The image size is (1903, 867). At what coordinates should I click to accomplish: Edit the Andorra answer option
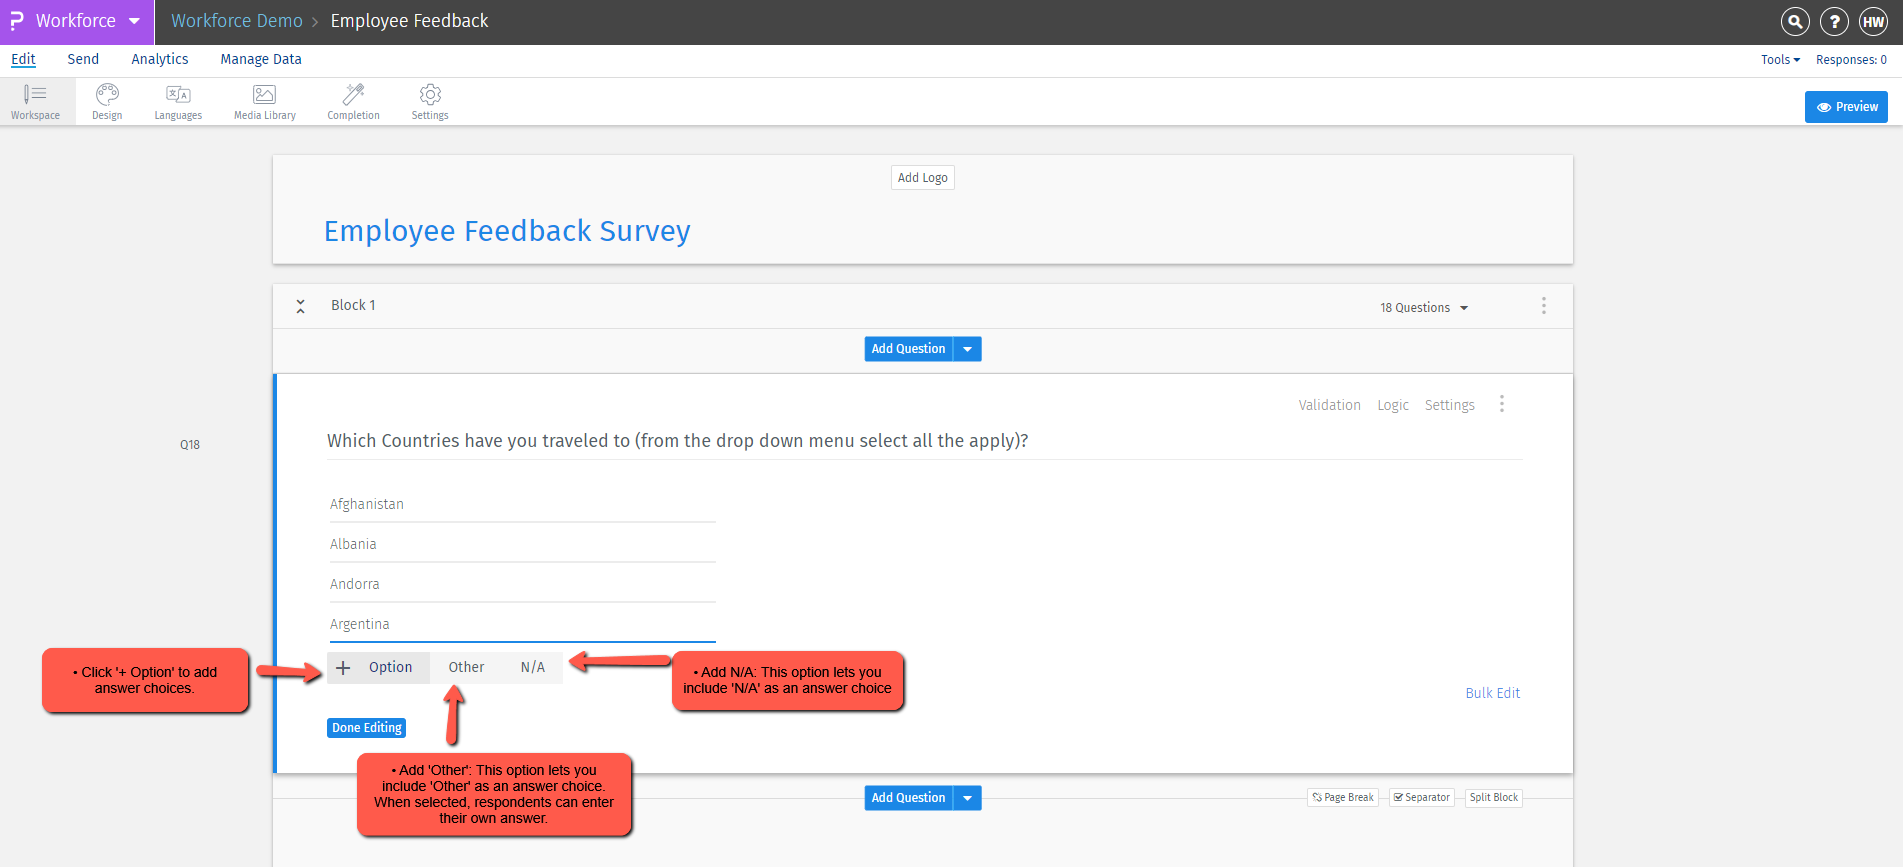(x=522, y=584)
